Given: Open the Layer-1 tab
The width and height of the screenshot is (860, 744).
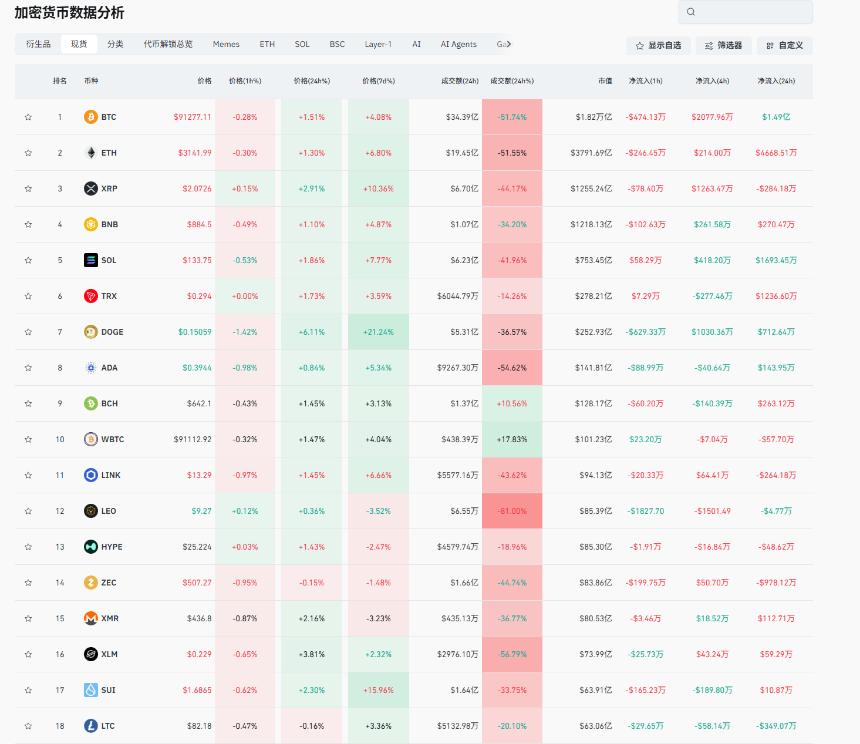Looking at the screenshot, I should point(378,44).
